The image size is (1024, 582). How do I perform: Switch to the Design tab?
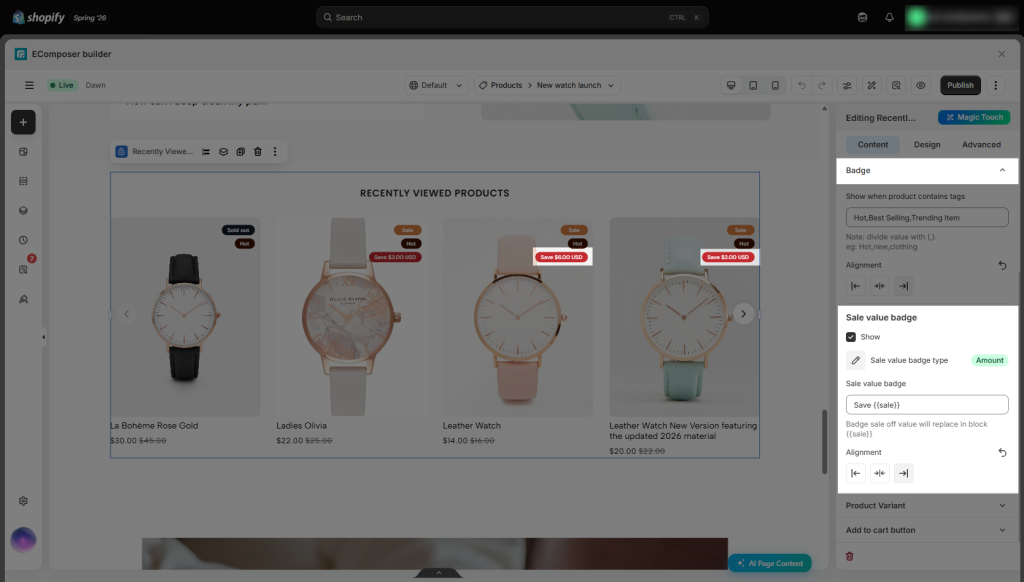tap(927, 144)
